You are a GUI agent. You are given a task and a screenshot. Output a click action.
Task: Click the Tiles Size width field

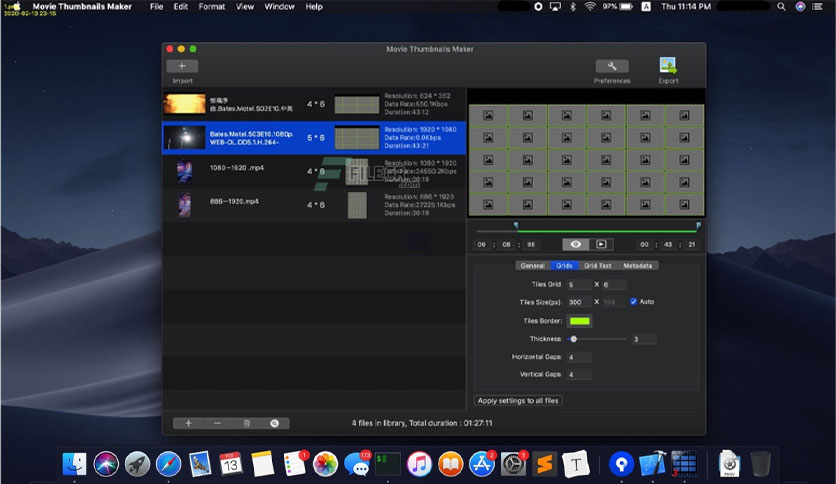click(x=579, y=302)
